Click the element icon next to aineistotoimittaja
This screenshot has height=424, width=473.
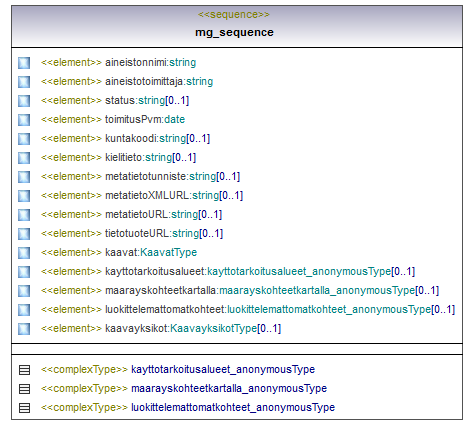pyautogui.click(x=24, y=82)
